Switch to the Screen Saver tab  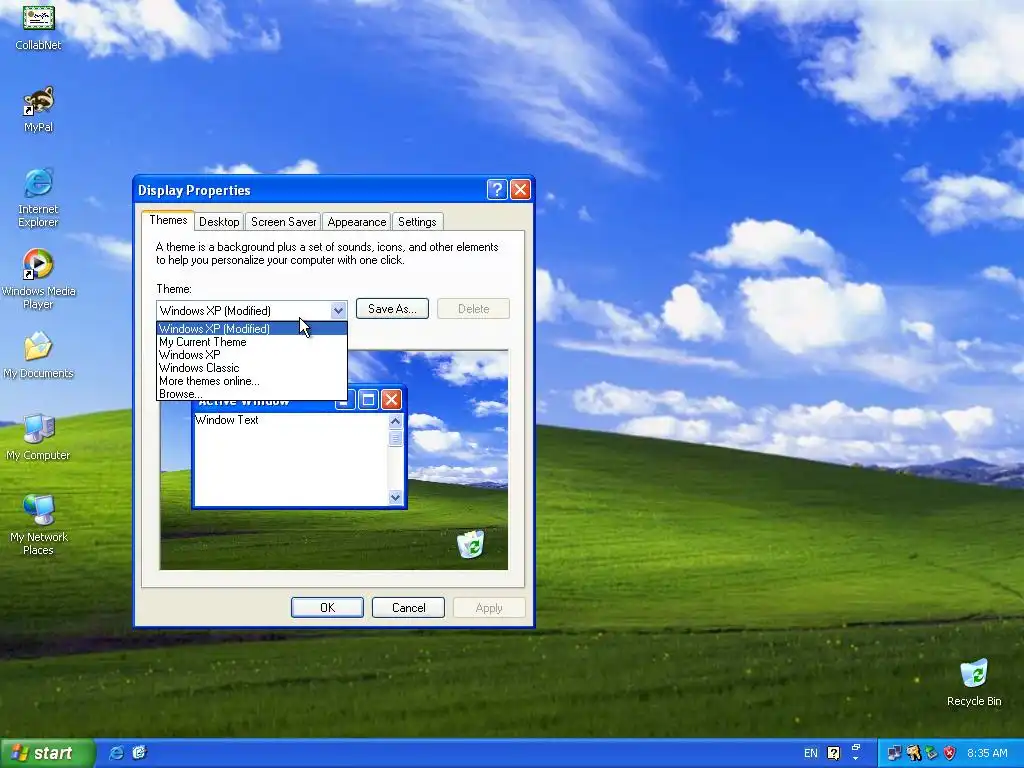pos(283,222)
